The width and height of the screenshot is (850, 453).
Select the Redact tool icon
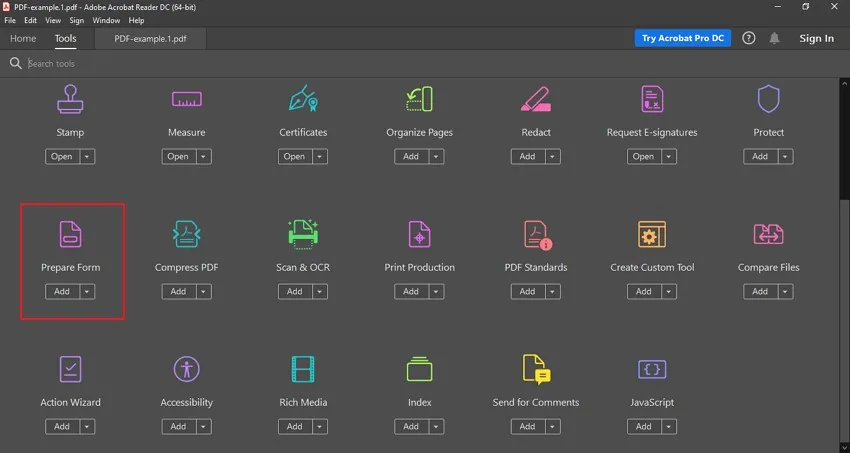[536, 99]
